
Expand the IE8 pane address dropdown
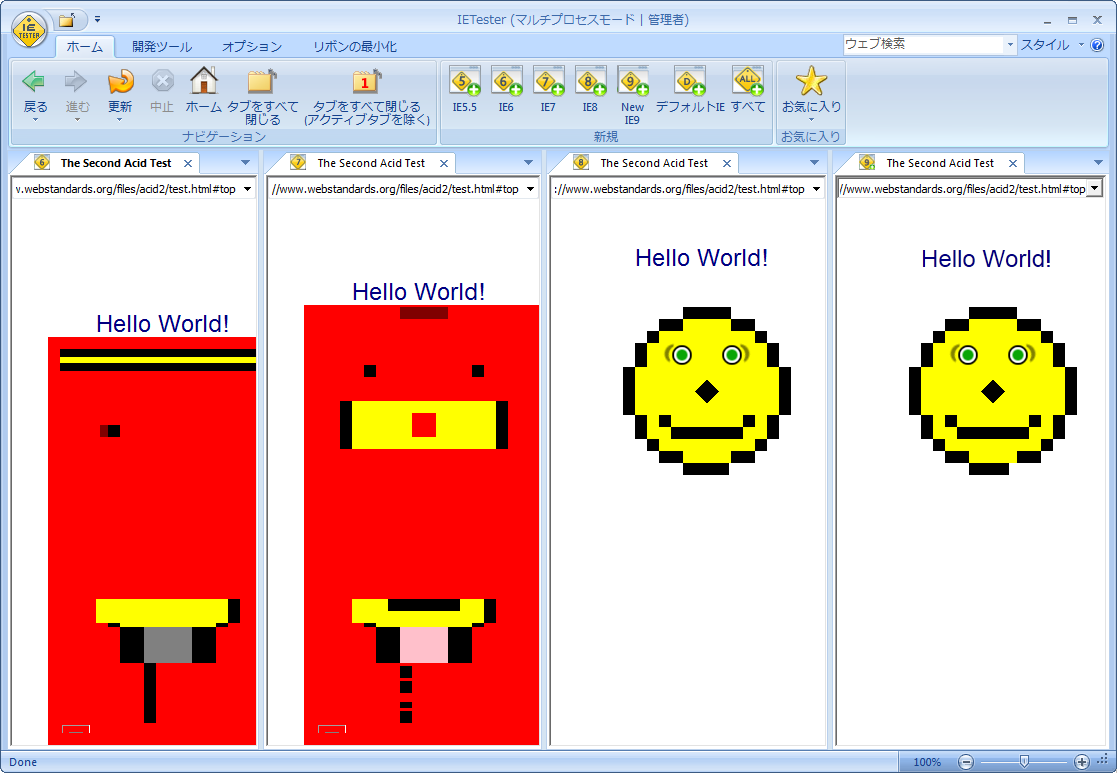click(816, 189)
